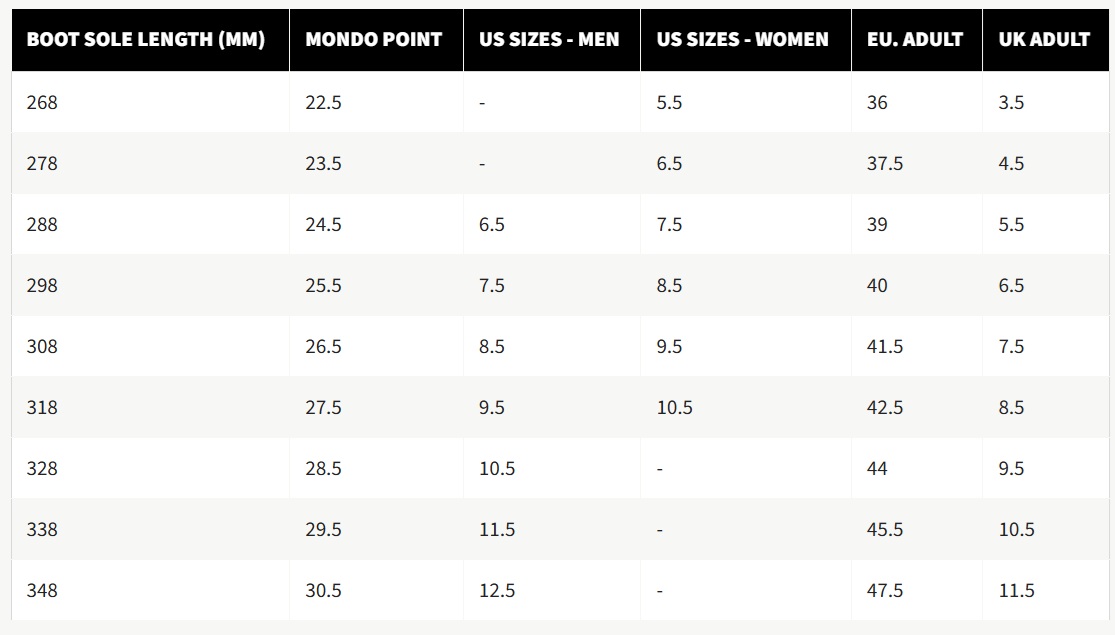Viewport: 1115px width, 635px height.
Task: Click the women's US size 10.5 cell
Action: click(x=675, y=407)
